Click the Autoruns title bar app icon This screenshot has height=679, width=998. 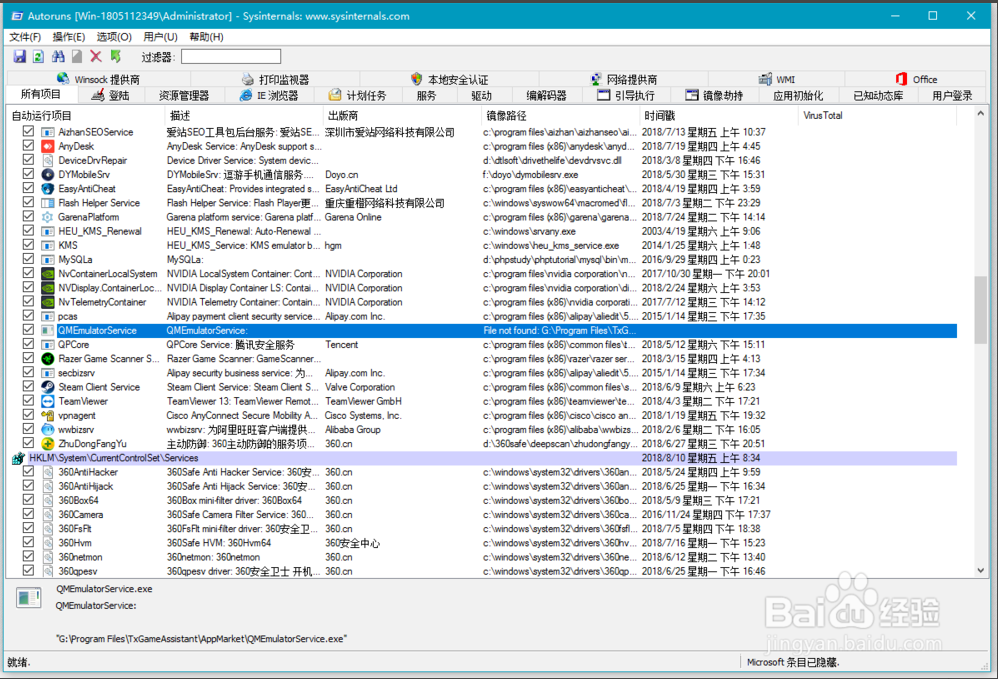coord(17,16)
